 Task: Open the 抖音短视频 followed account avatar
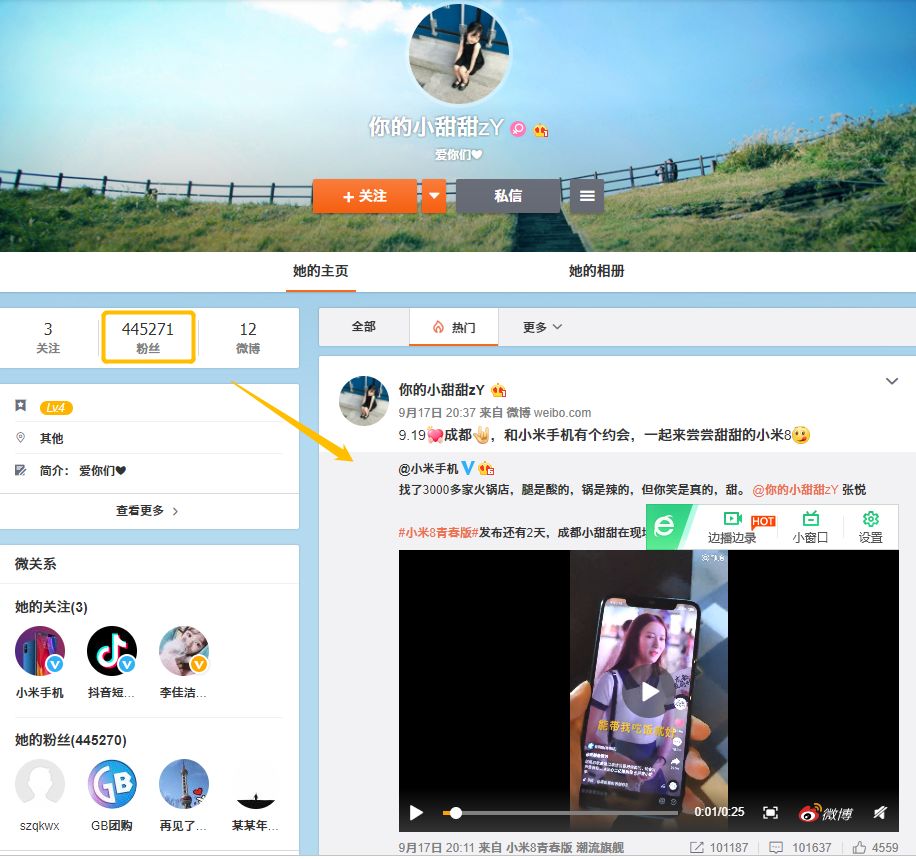[x=112, y=651]
